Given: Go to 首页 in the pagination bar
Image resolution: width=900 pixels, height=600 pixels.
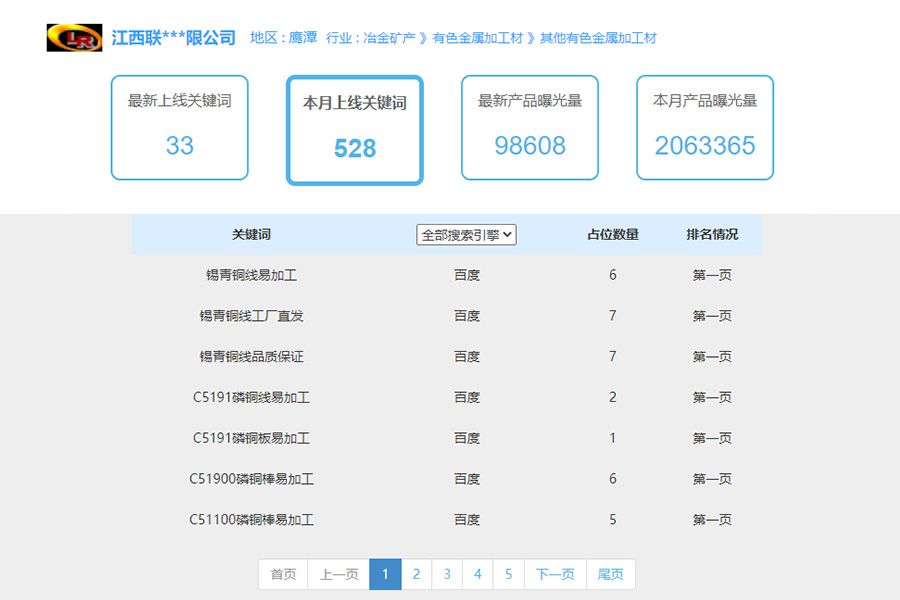Looking at the screenshot, I should point(282,574).
